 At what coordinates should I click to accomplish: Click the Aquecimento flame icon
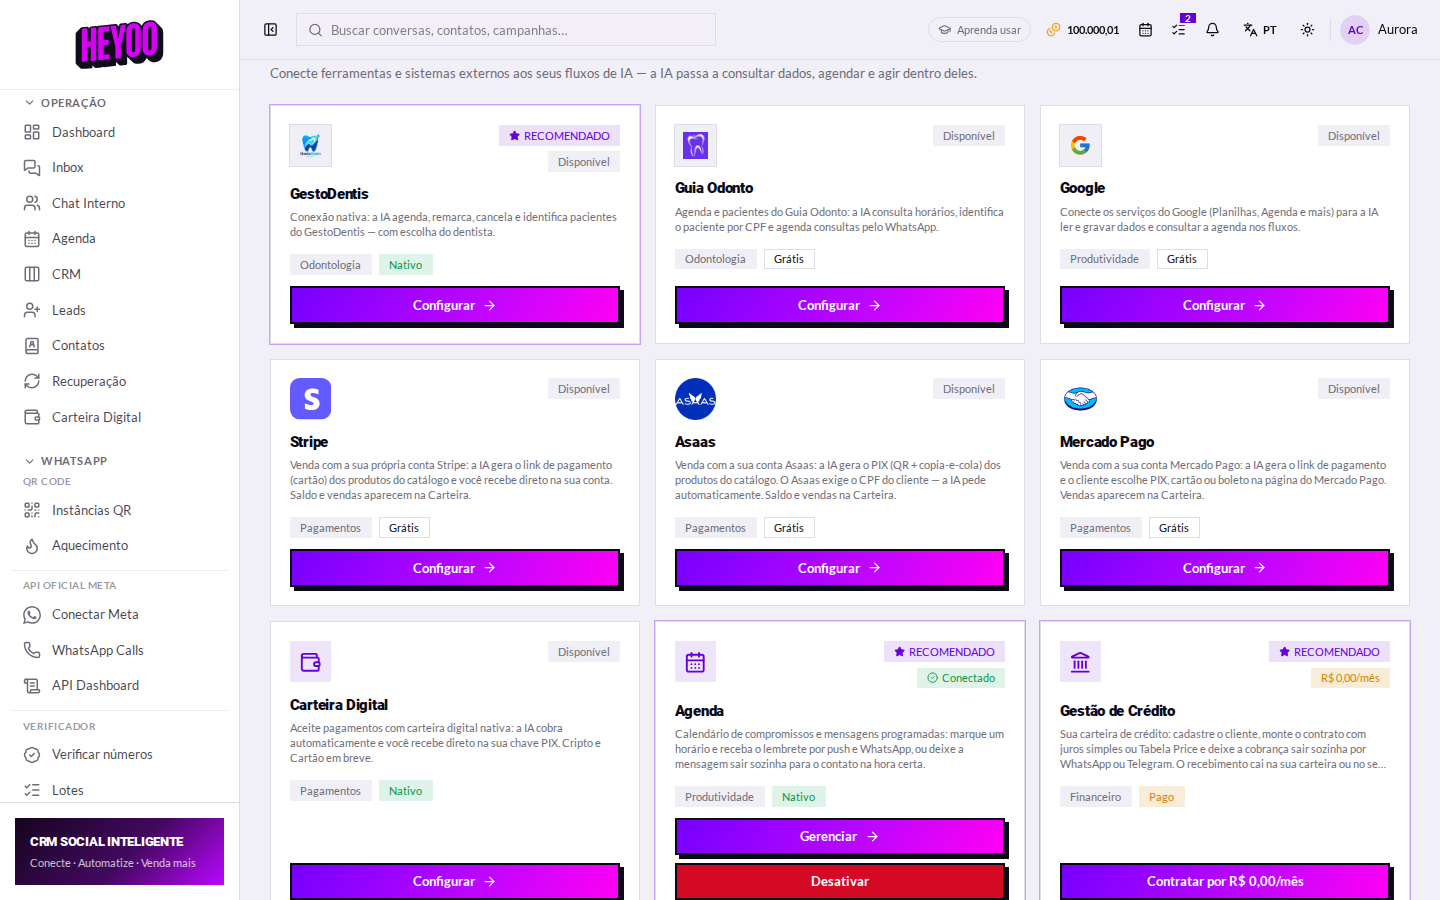32,545
